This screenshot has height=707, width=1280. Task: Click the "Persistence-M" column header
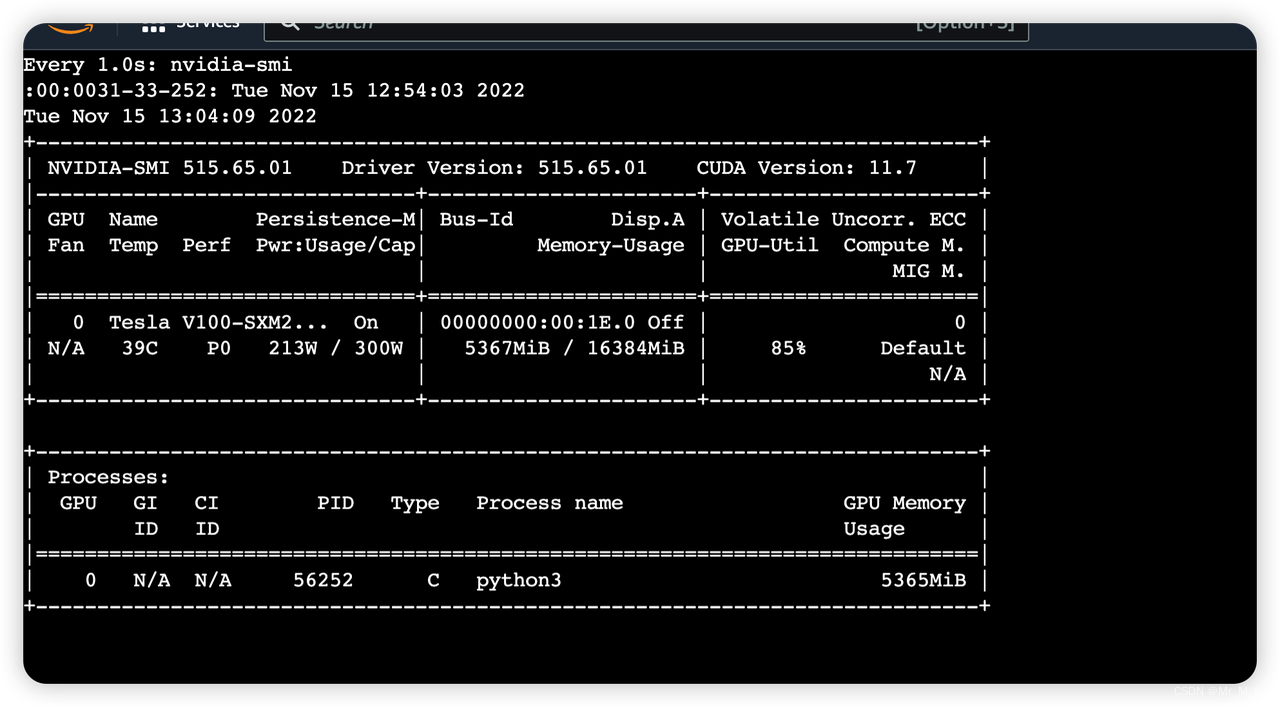[335, 219]
